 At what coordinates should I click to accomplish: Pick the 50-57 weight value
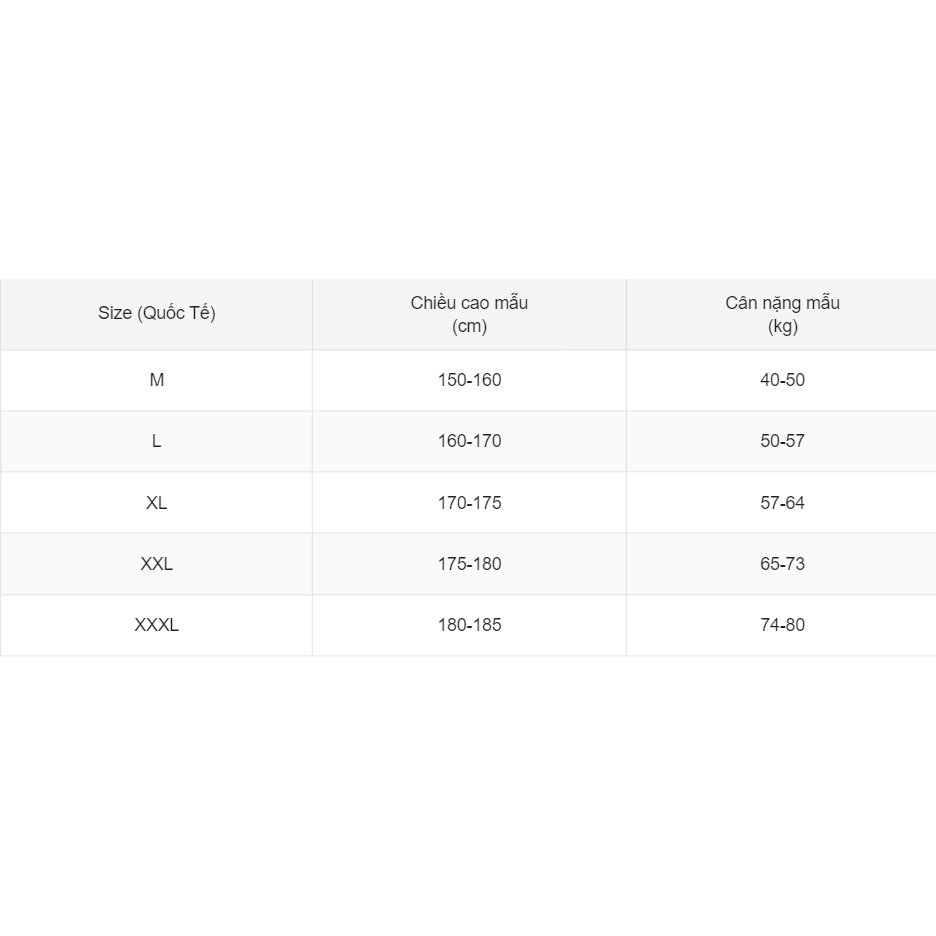pos(782,441)
